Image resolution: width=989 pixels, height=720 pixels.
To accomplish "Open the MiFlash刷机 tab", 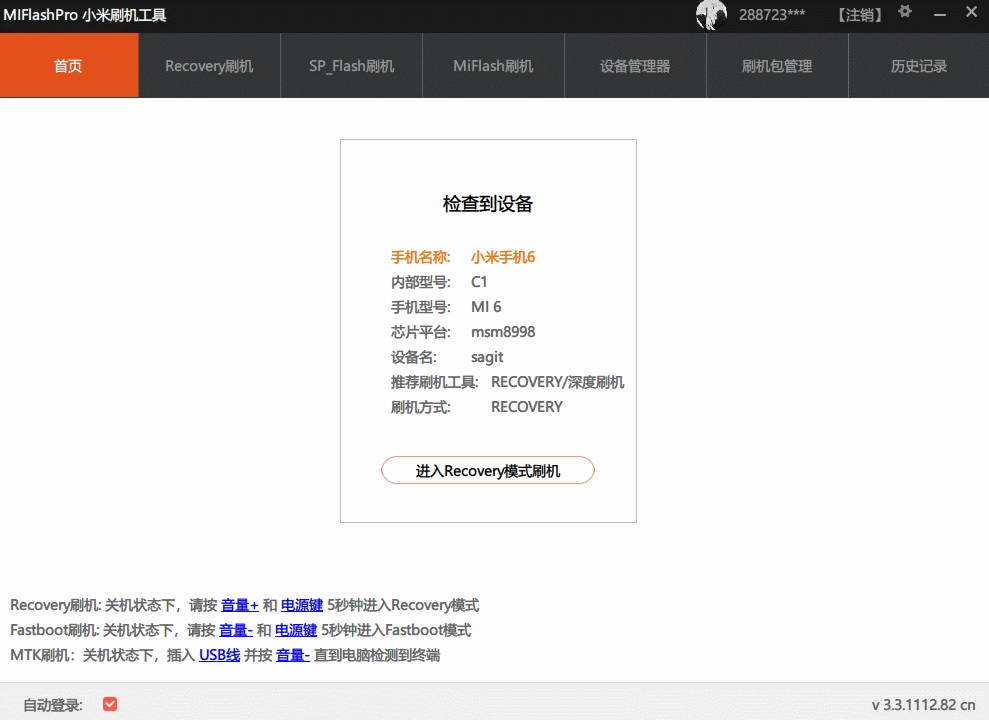I will pyautogui.click(x=492, y=65).
